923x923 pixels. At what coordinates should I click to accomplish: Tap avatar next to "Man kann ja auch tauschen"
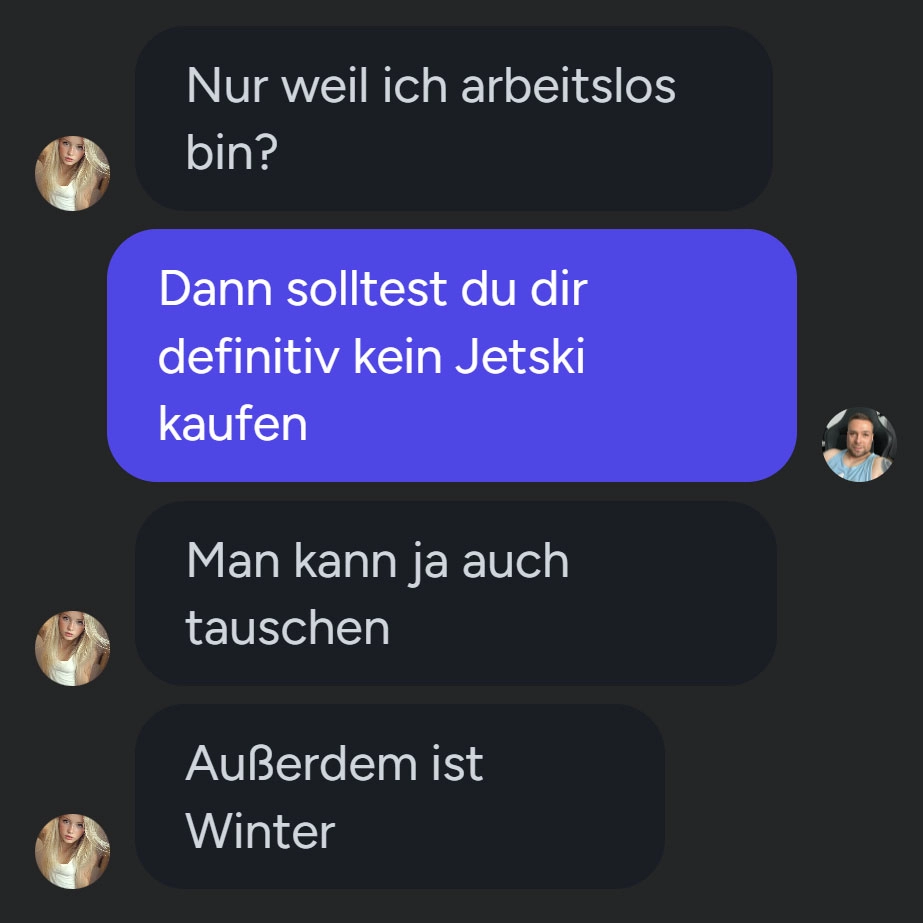pos(72,648)
